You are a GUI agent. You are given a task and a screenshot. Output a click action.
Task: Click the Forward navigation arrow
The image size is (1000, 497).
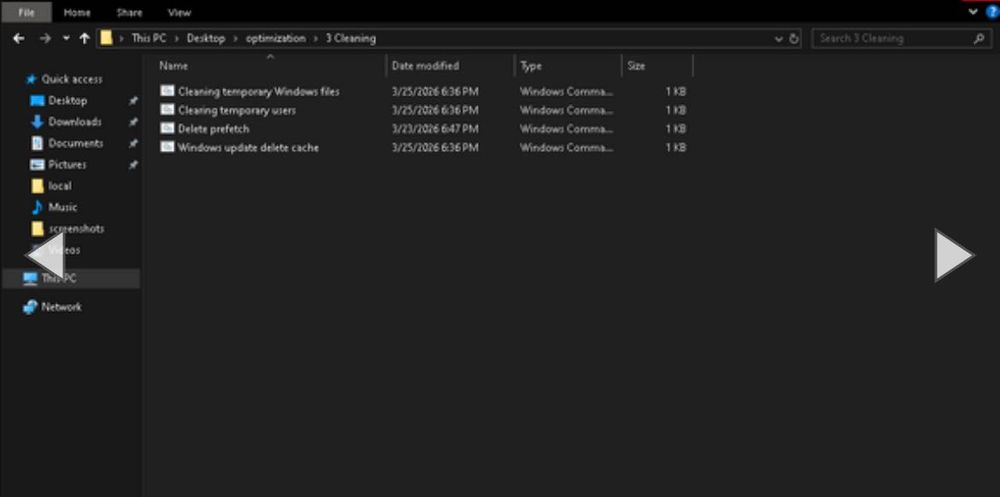45,38
